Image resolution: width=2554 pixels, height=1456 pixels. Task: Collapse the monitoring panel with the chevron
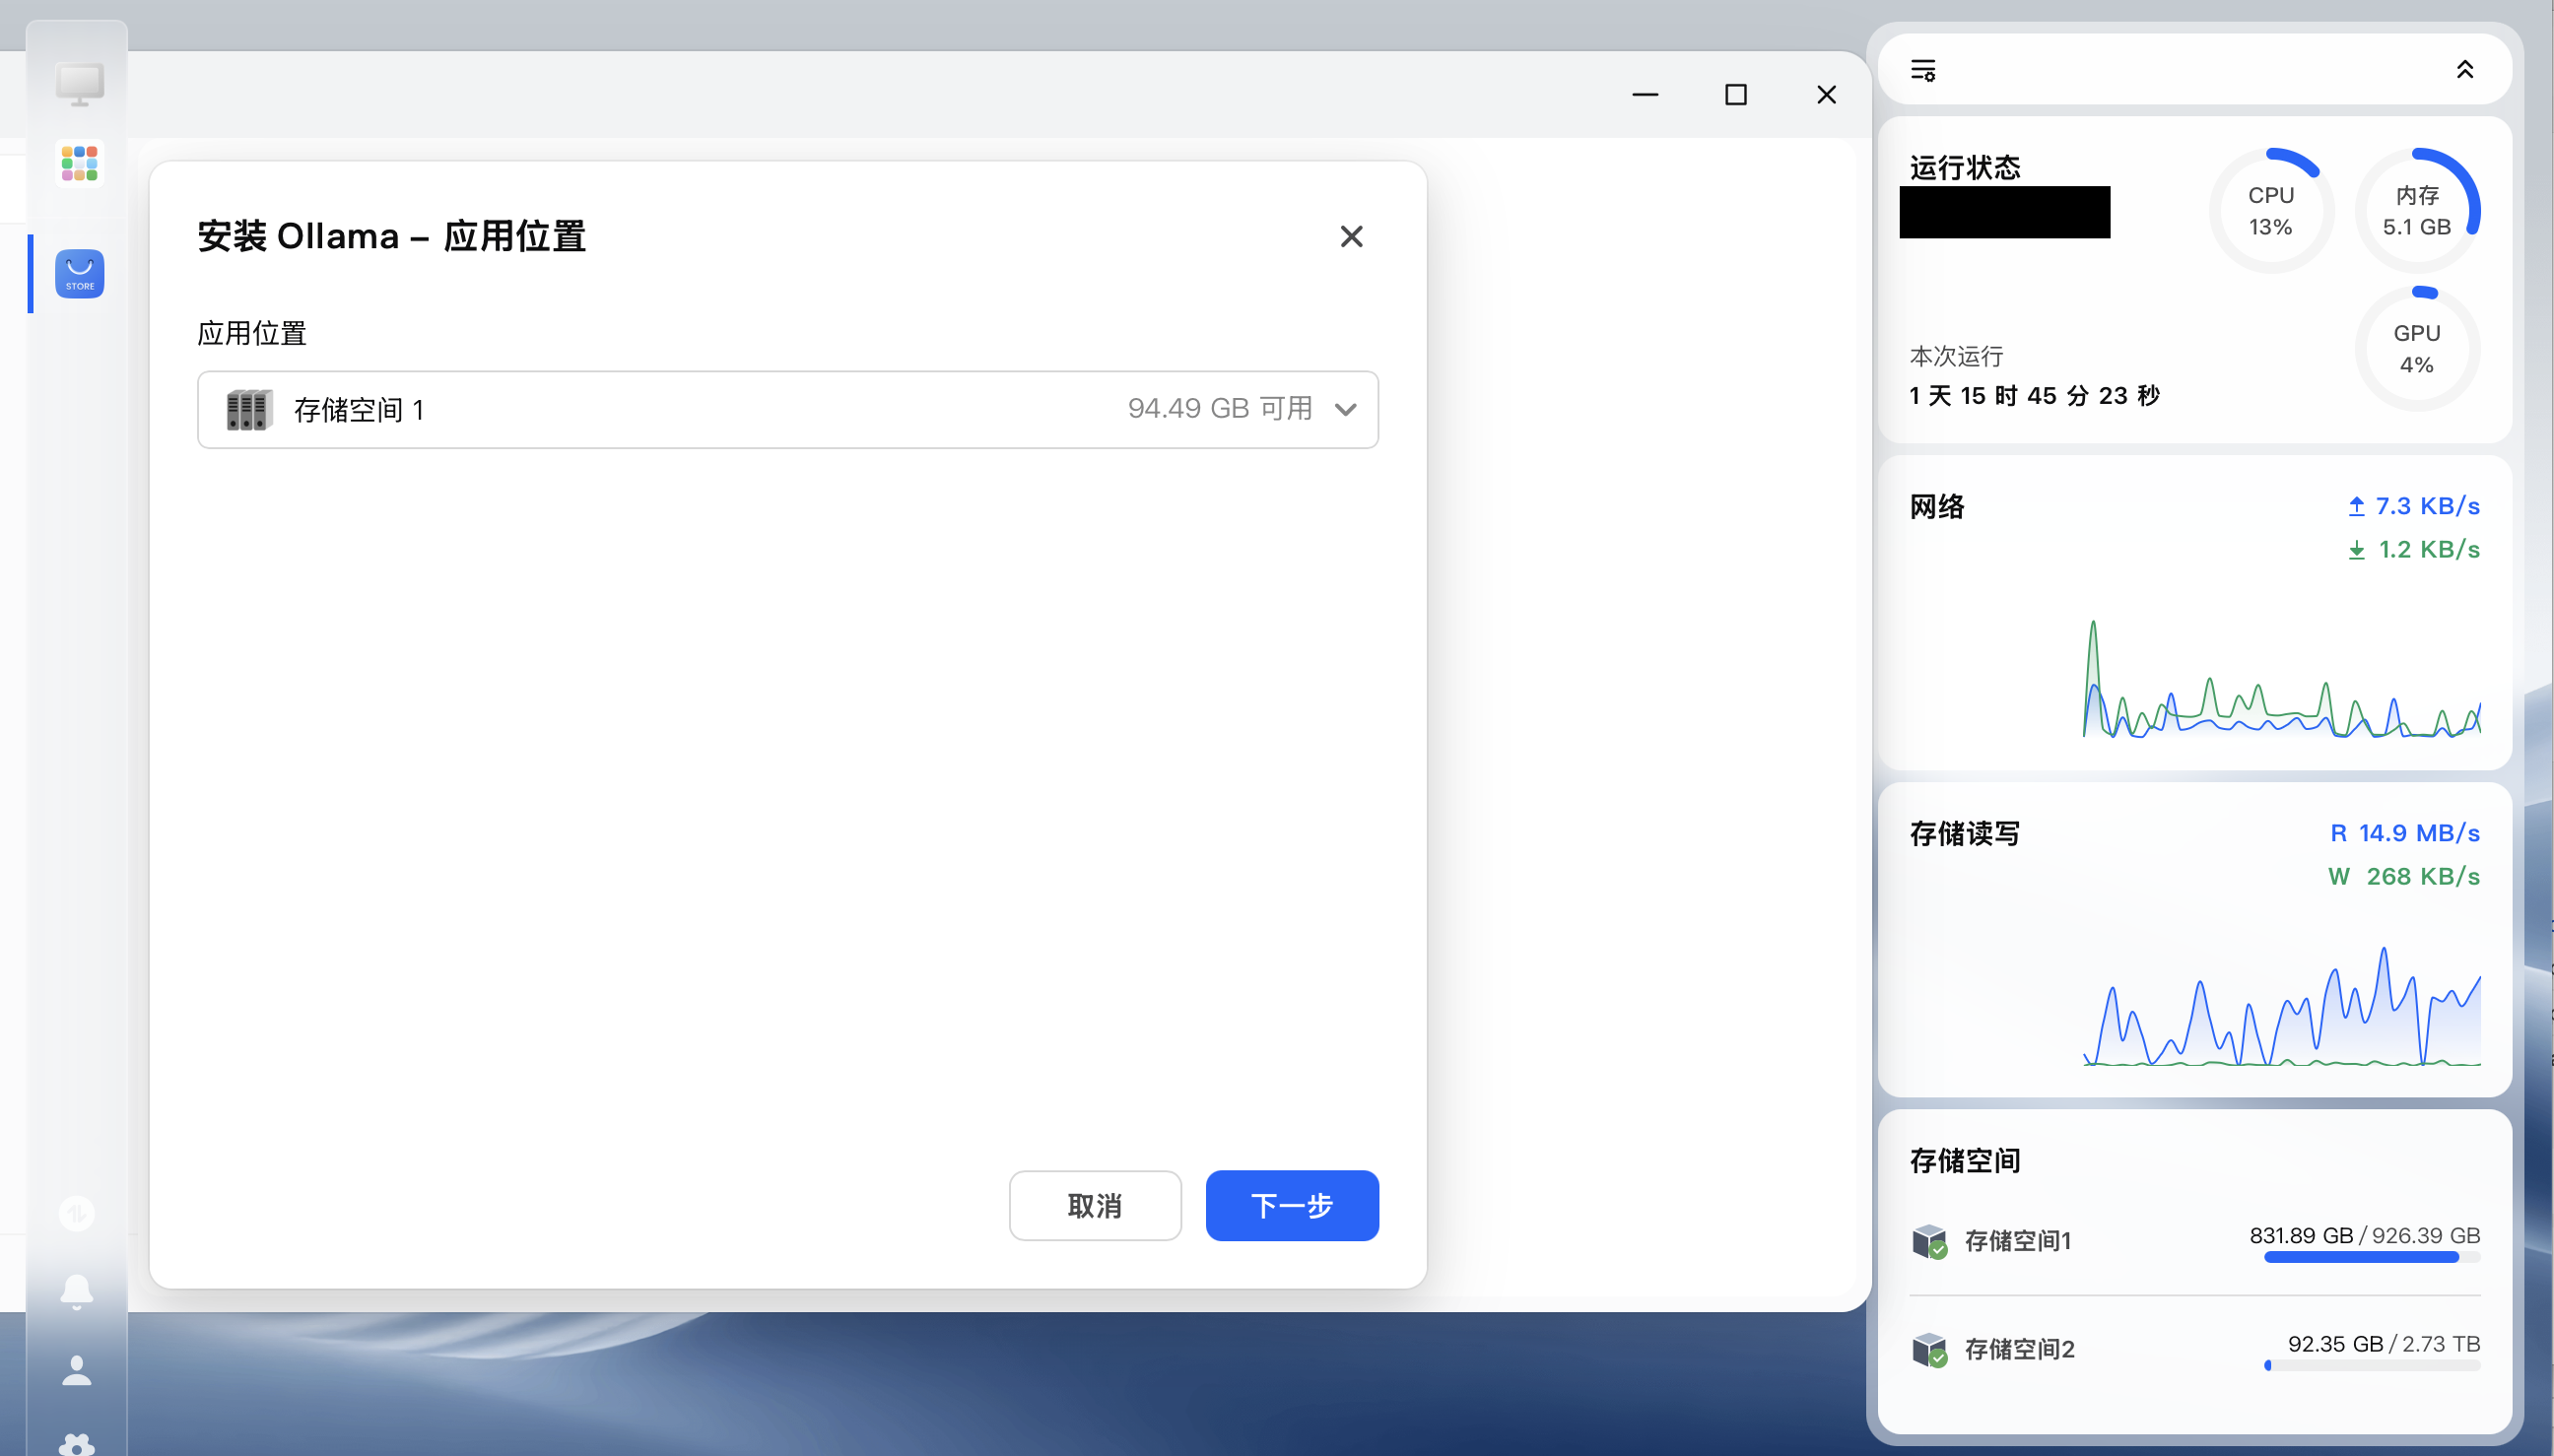click(2466, 69)
